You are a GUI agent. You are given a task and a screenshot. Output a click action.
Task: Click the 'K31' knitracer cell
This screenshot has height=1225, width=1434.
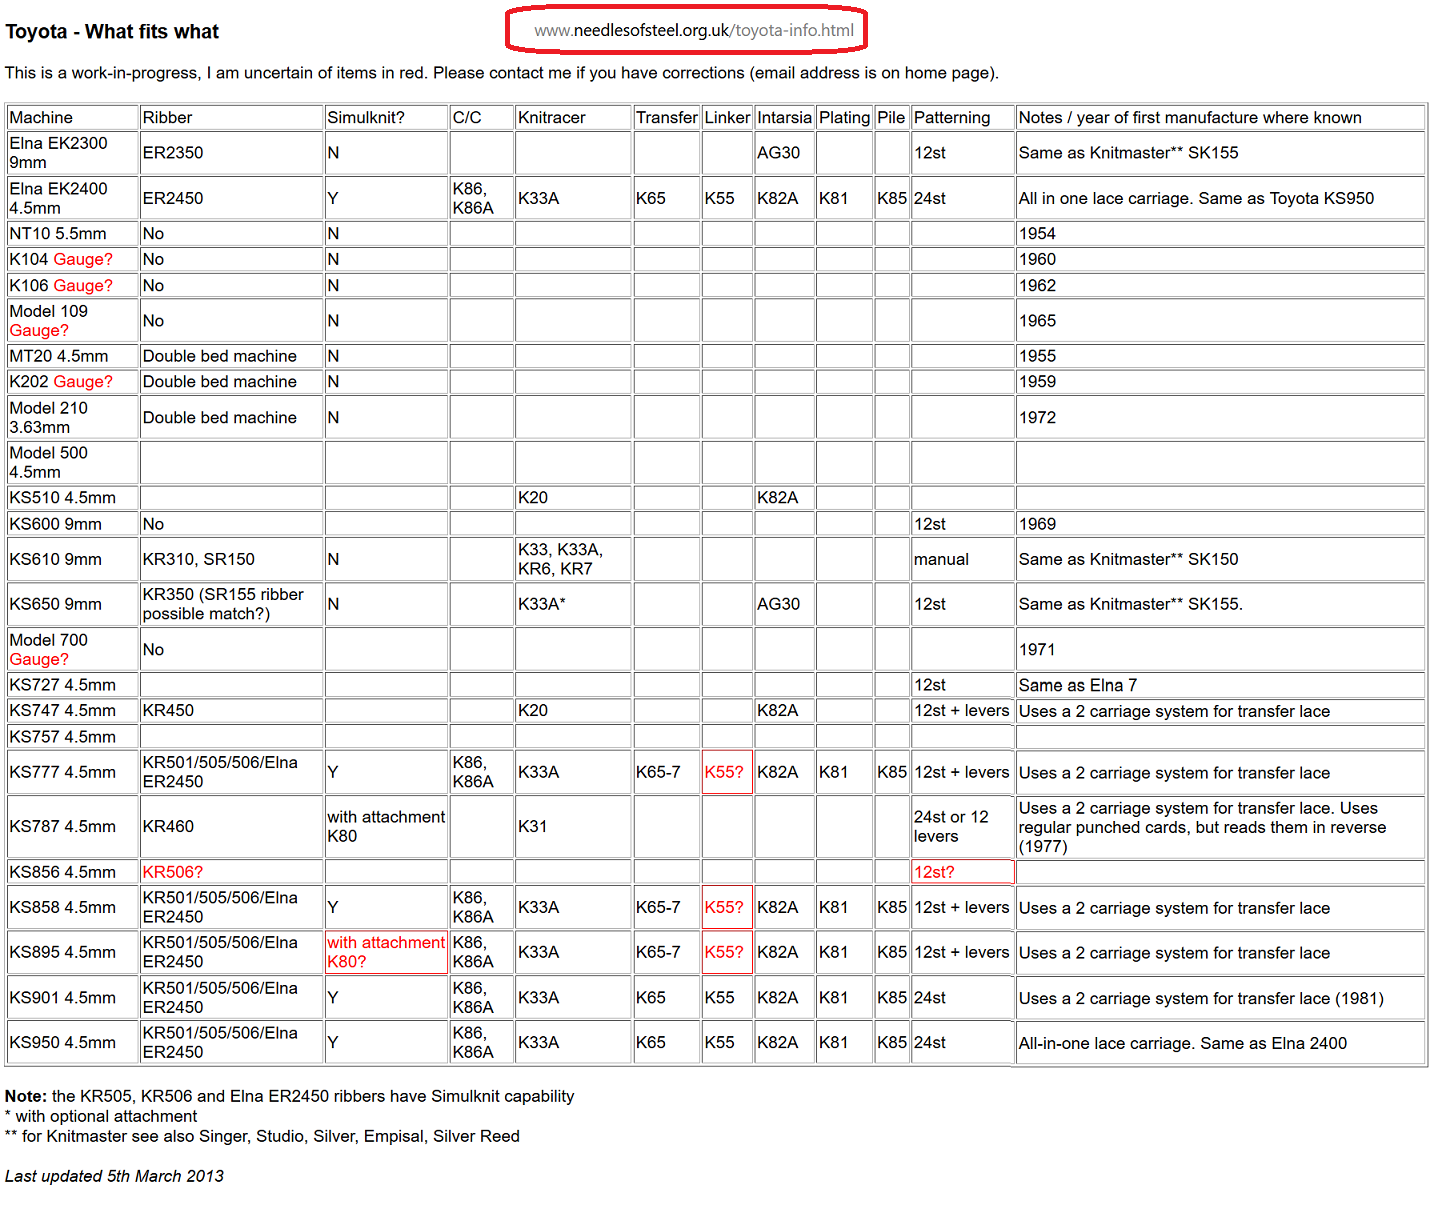click(x=573, y=827)
